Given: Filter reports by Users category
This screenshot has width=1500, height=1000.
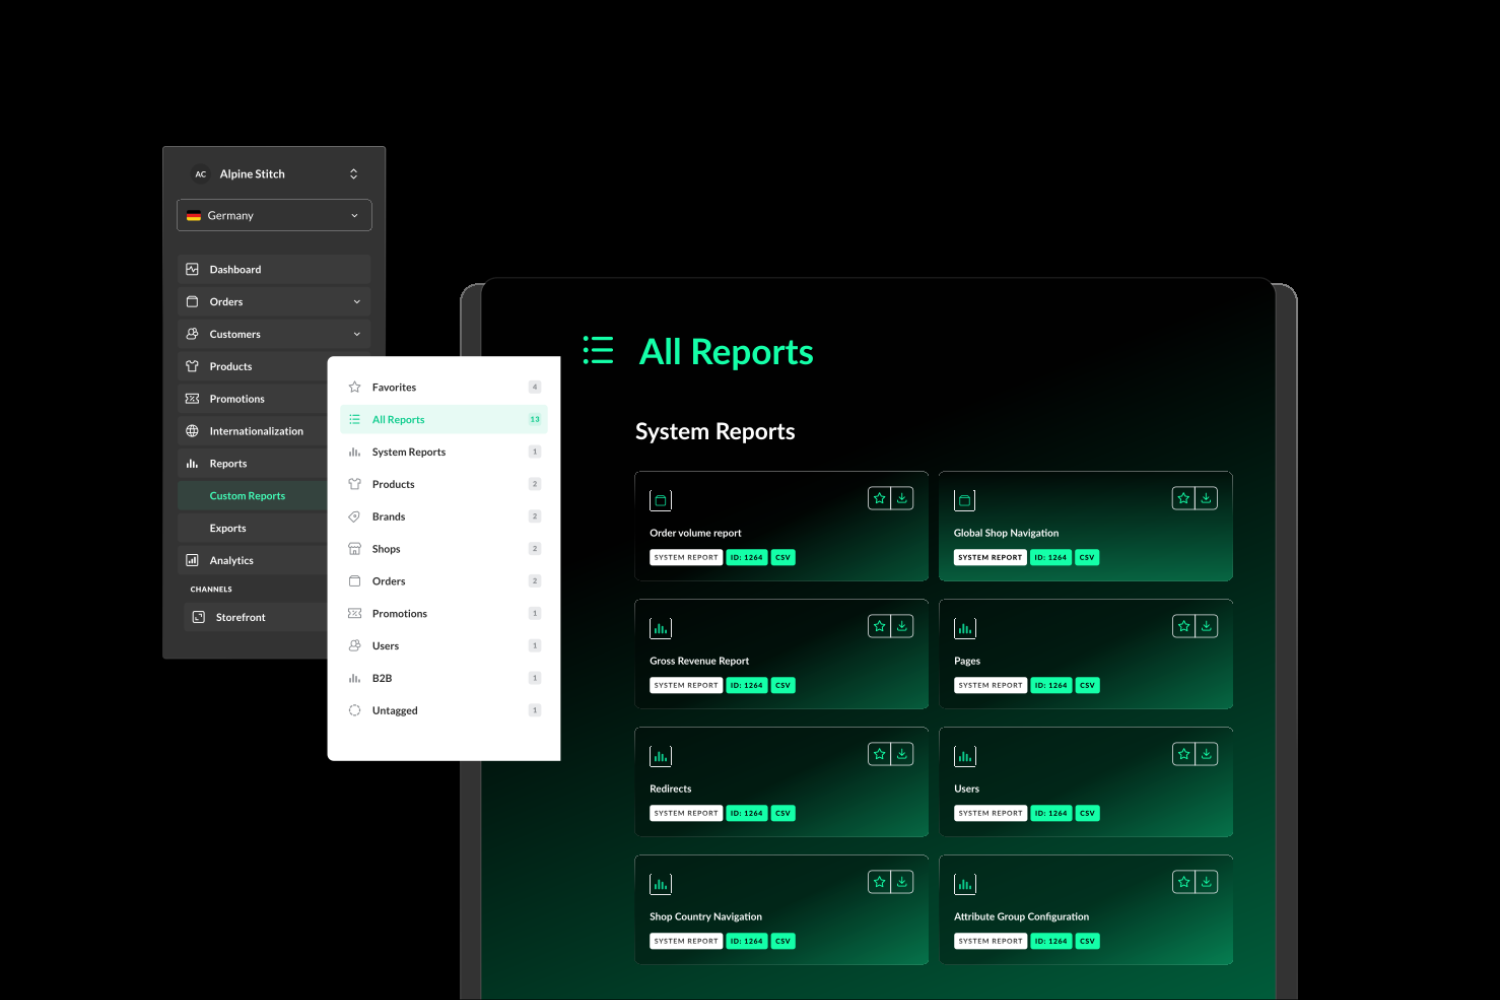Looking at the screenshot, I should click(444, 646).
